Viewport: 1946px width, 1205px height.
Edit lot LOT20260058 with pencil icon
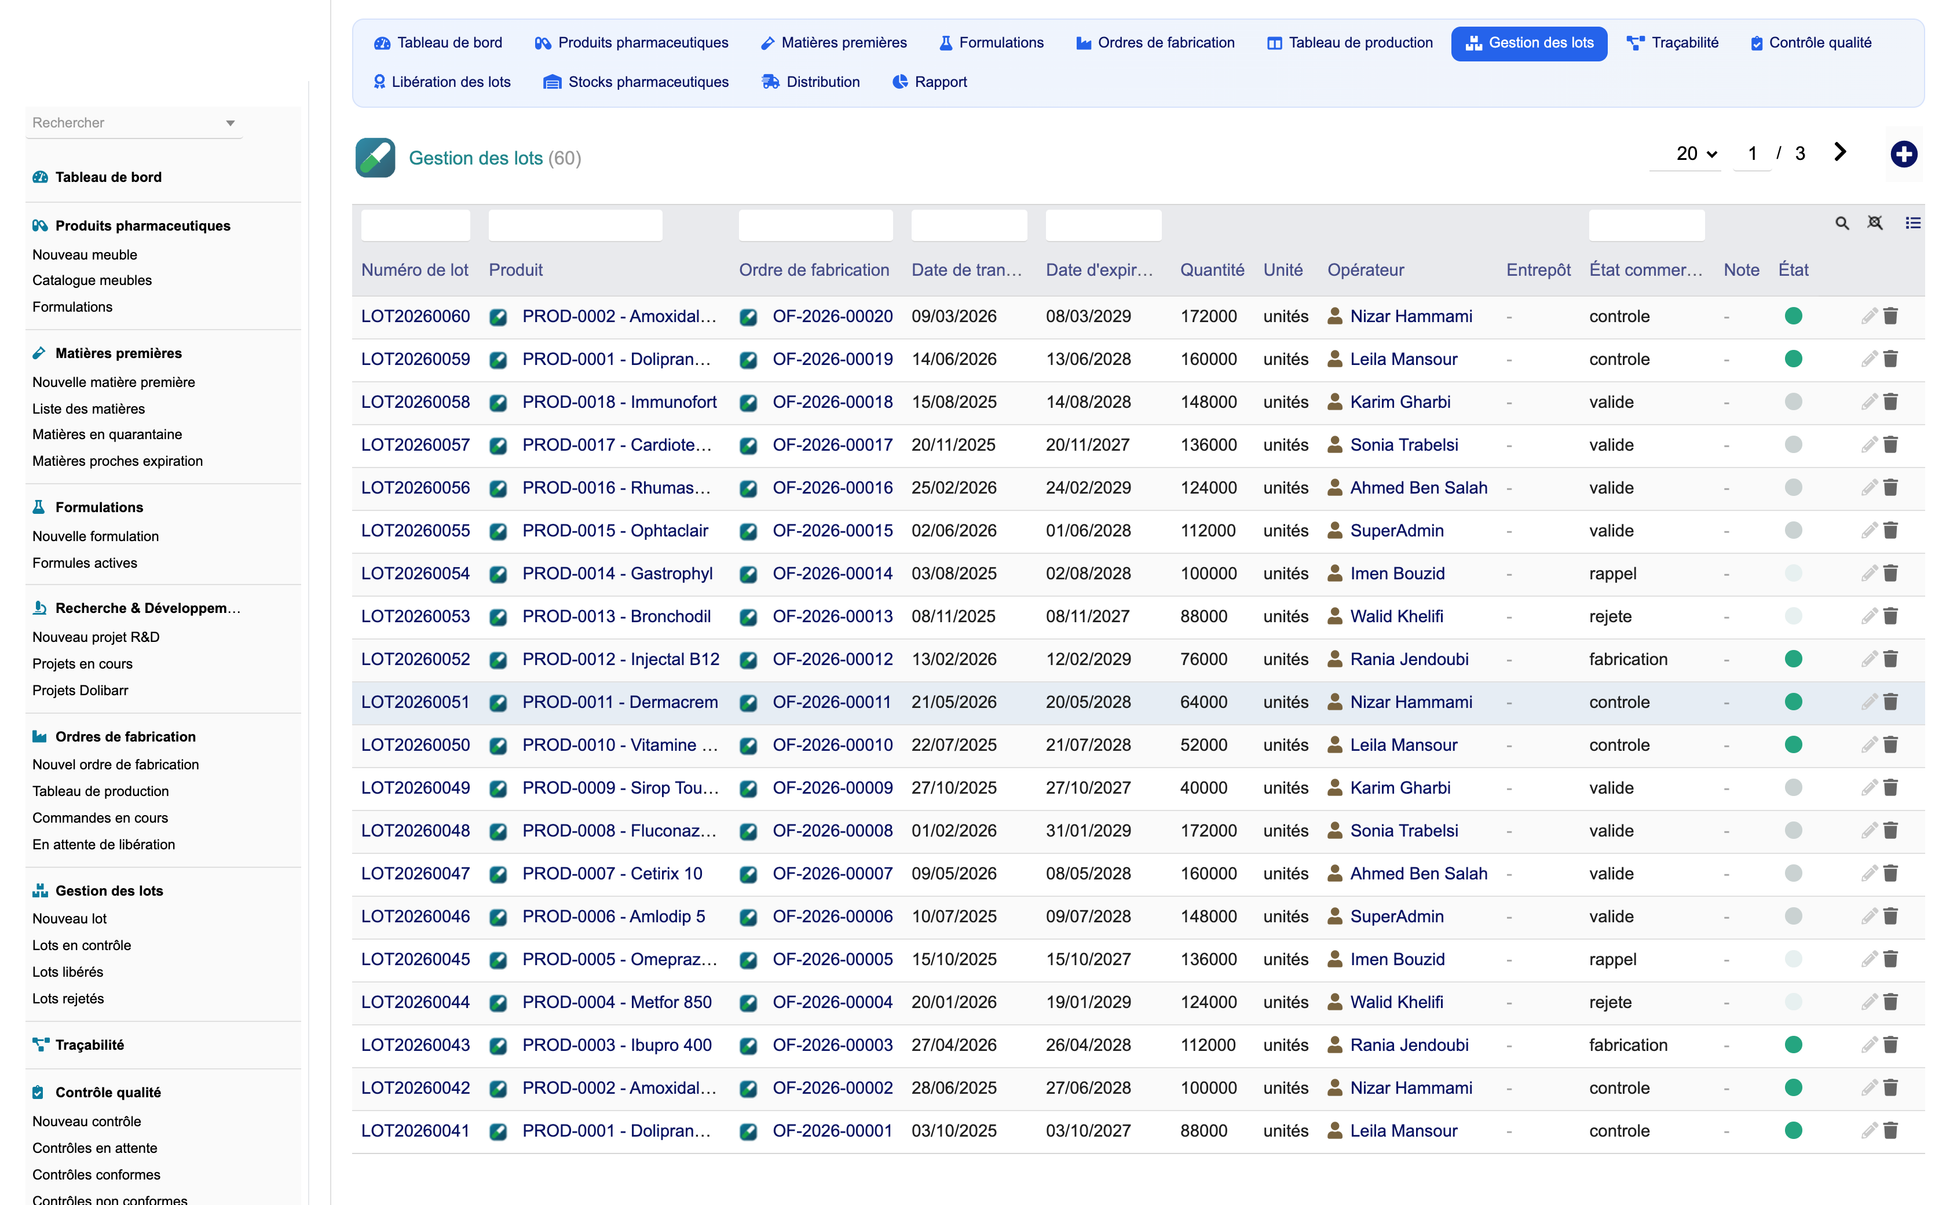(x=1868, y=402)
